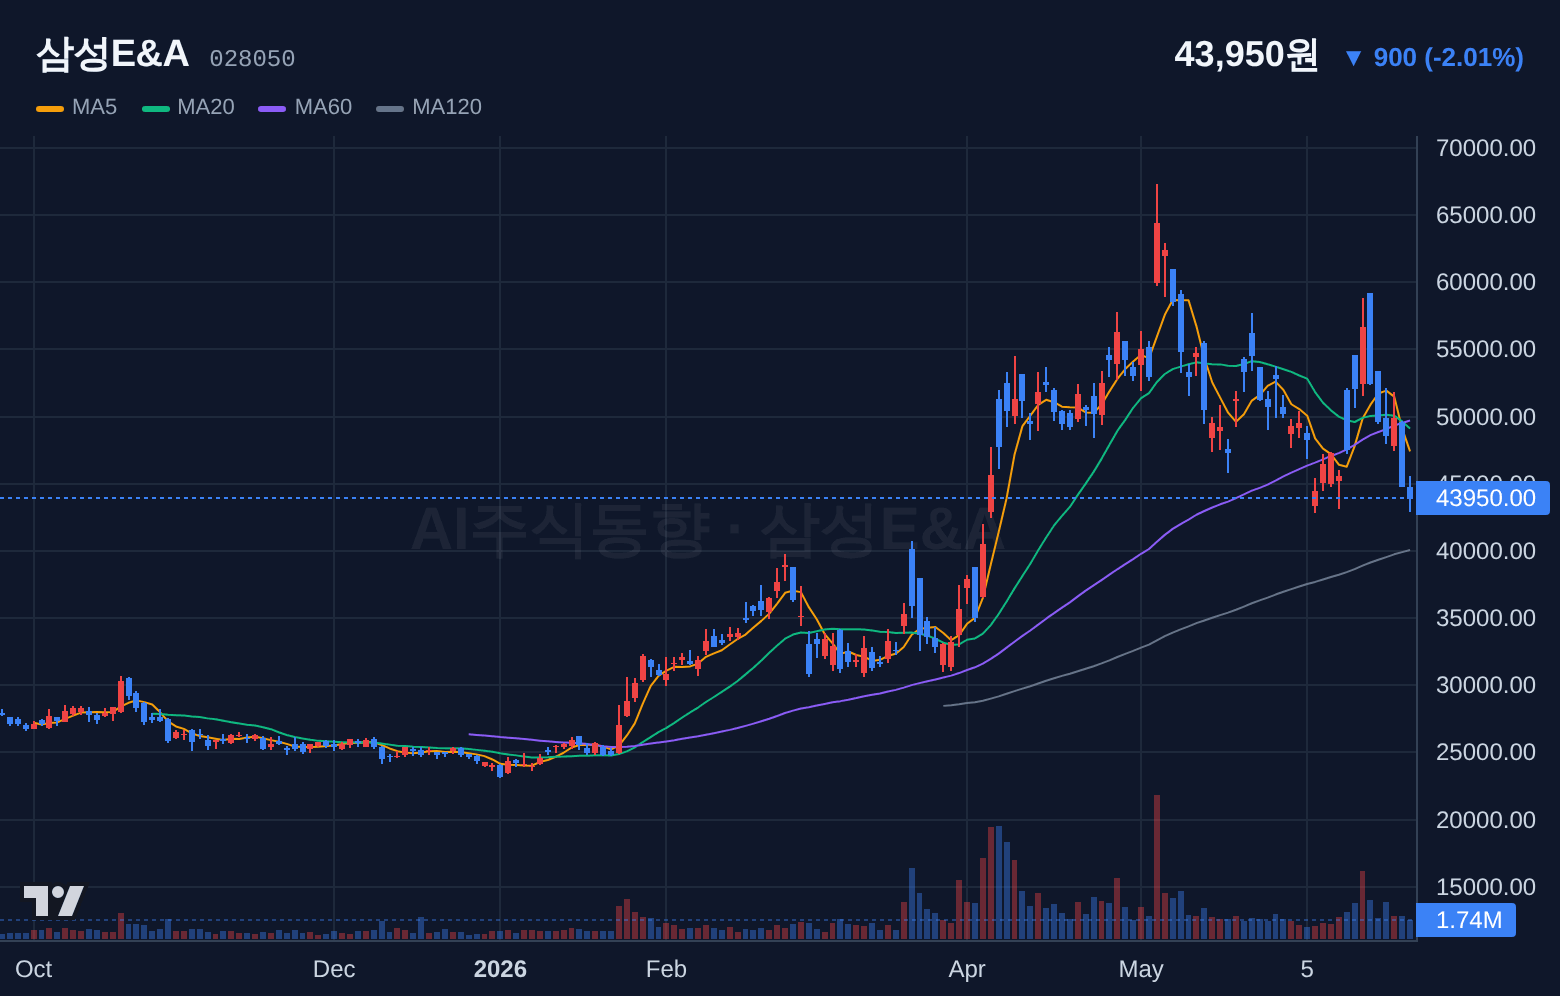
Task: Click the Dec time axis label
Action: pos(334,969)
